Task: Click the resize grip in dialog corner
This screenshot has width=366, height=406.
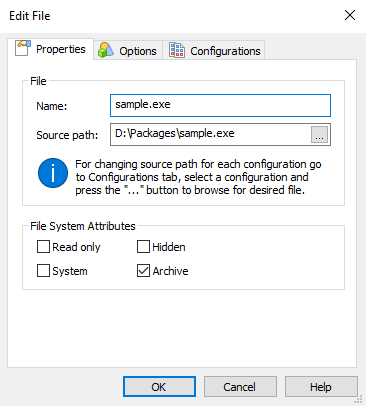Action: point(359,399)
